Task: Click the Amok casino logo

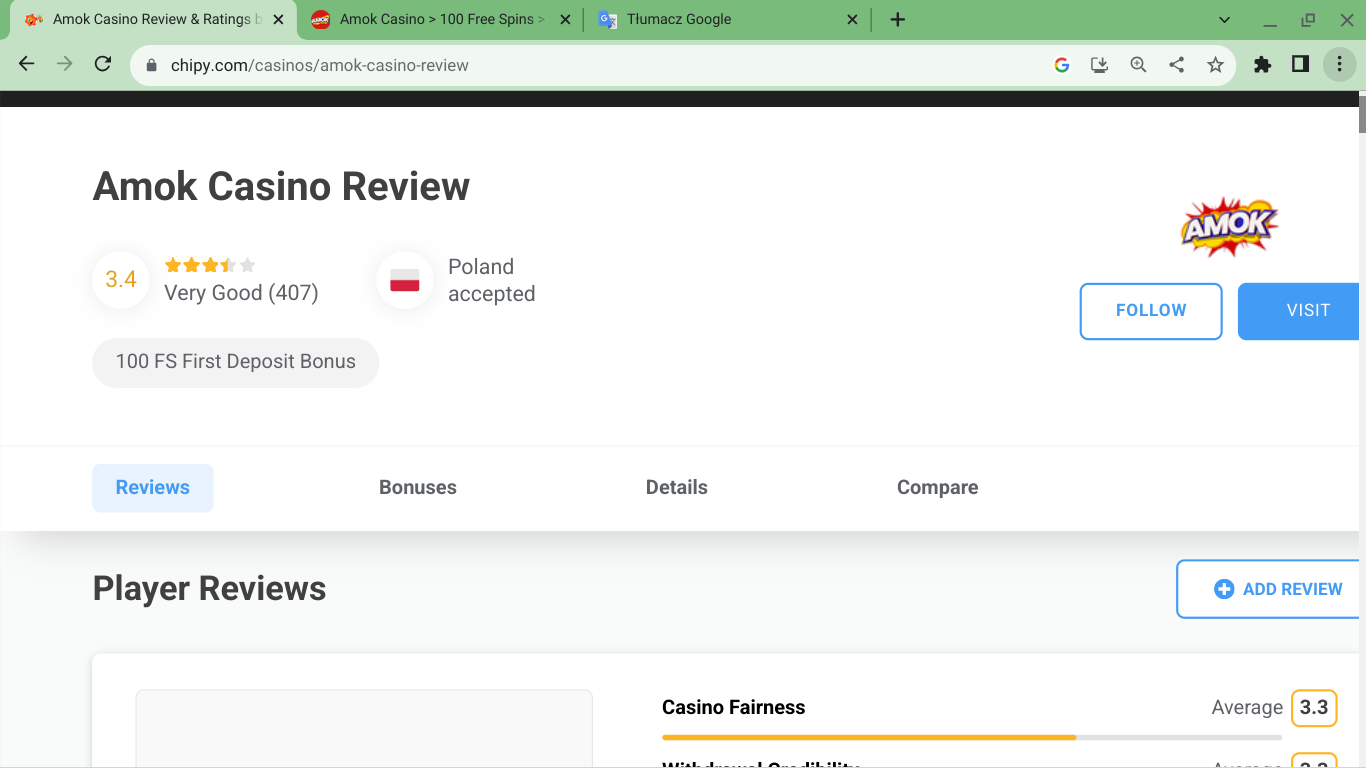Action: [1229, 227]
